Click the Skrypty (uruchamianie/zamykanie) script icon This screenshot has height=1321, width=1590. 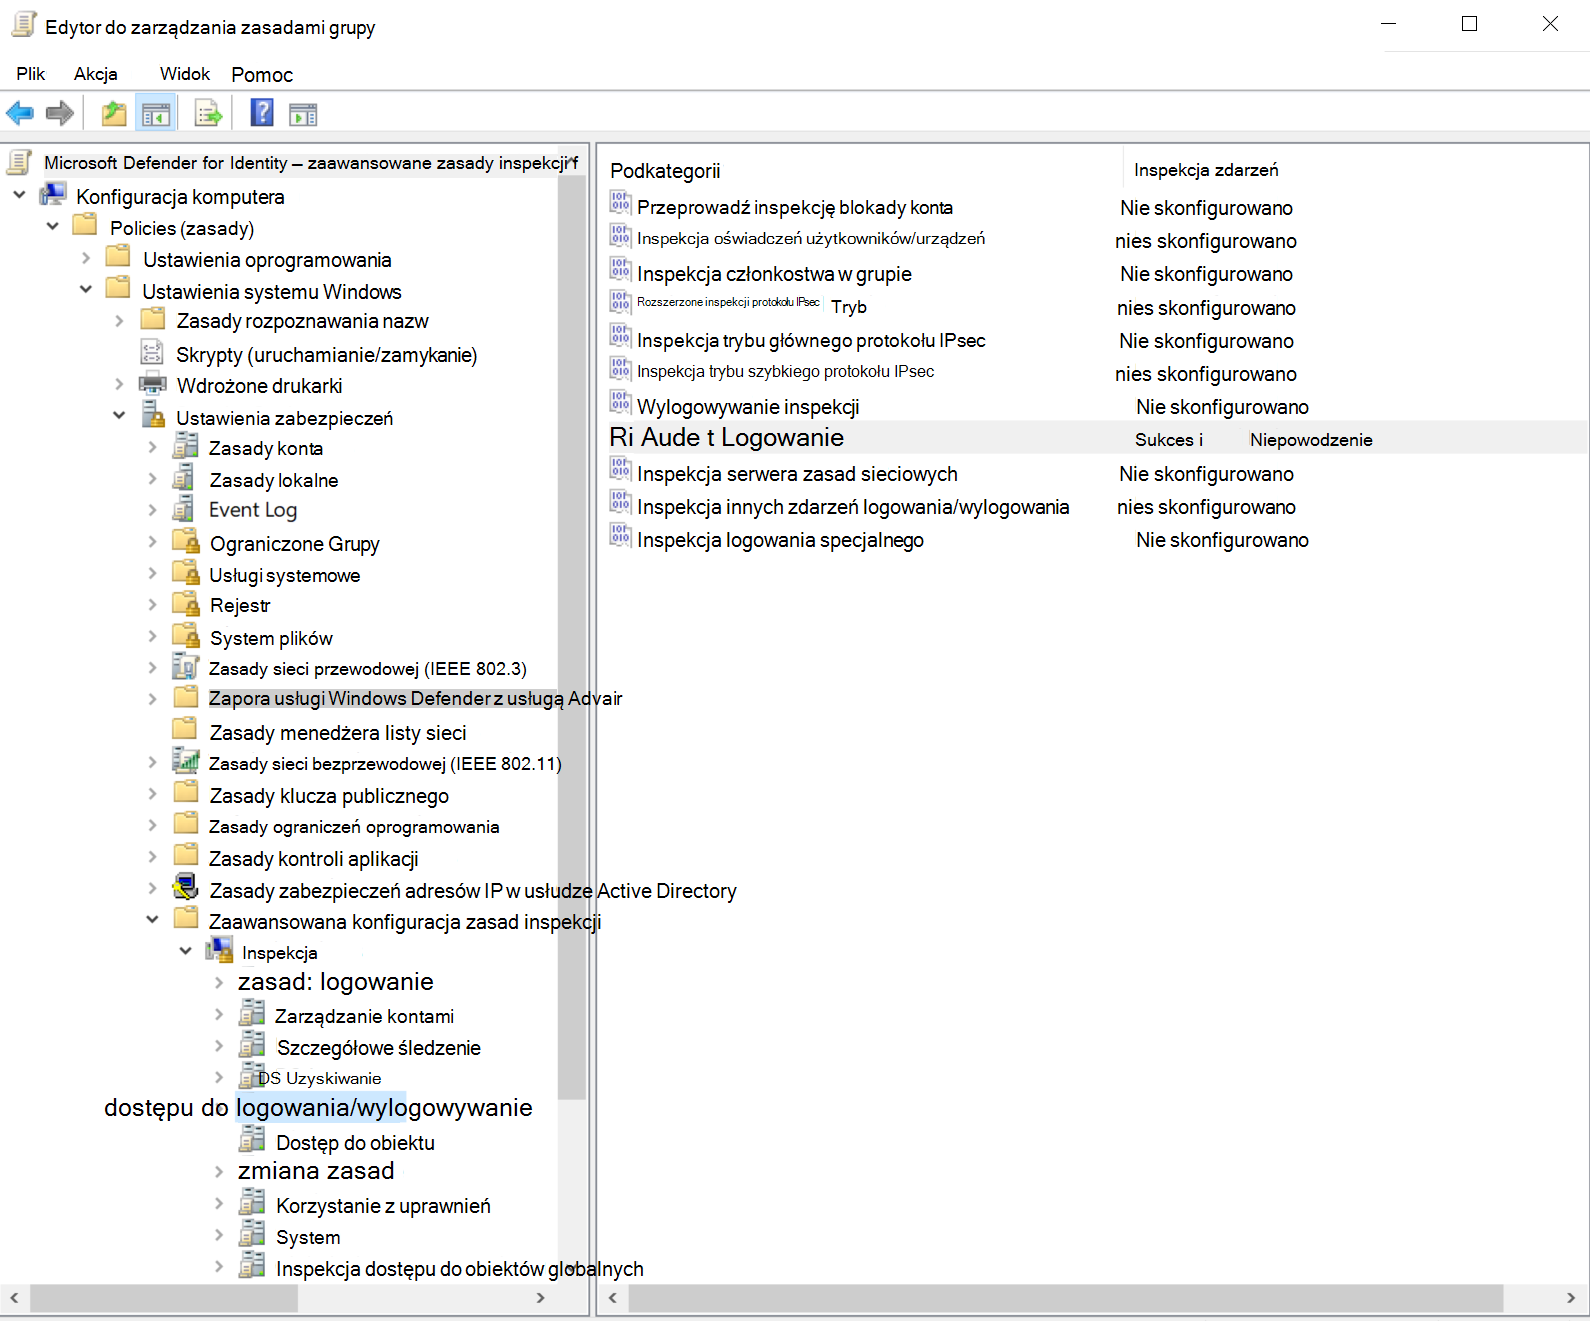[152, 352]
